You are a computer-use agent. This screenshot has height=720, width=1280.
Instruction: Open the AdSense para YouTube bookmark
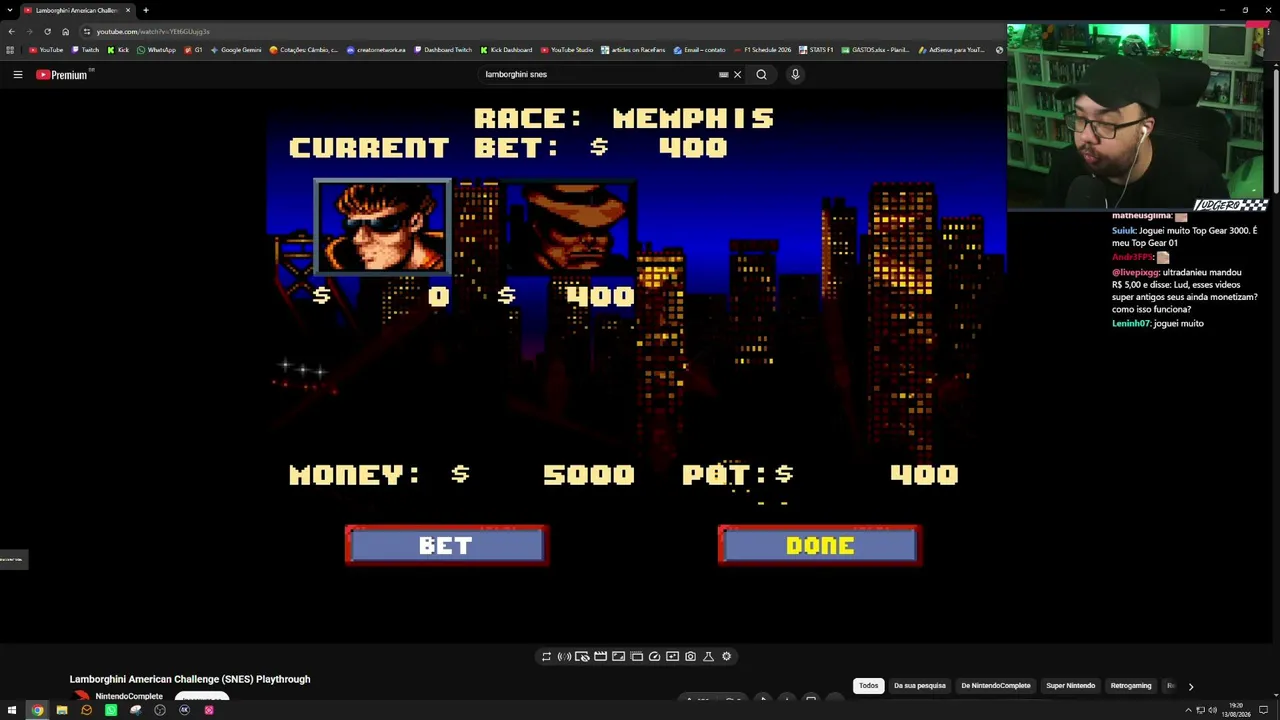[951, 49]
